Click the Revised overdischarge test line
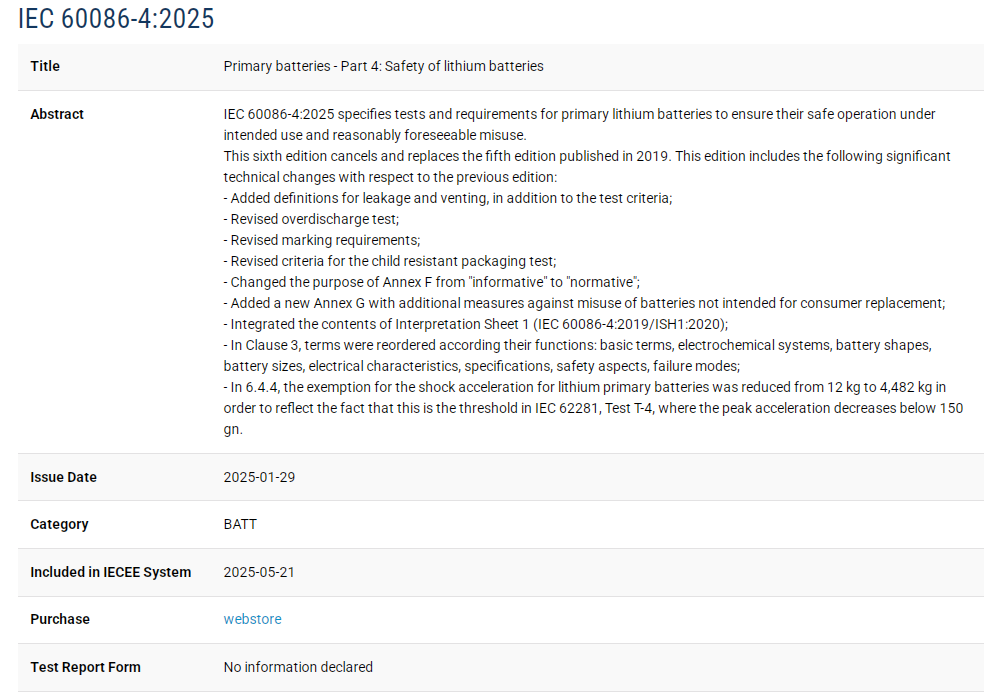 point(314,219)
